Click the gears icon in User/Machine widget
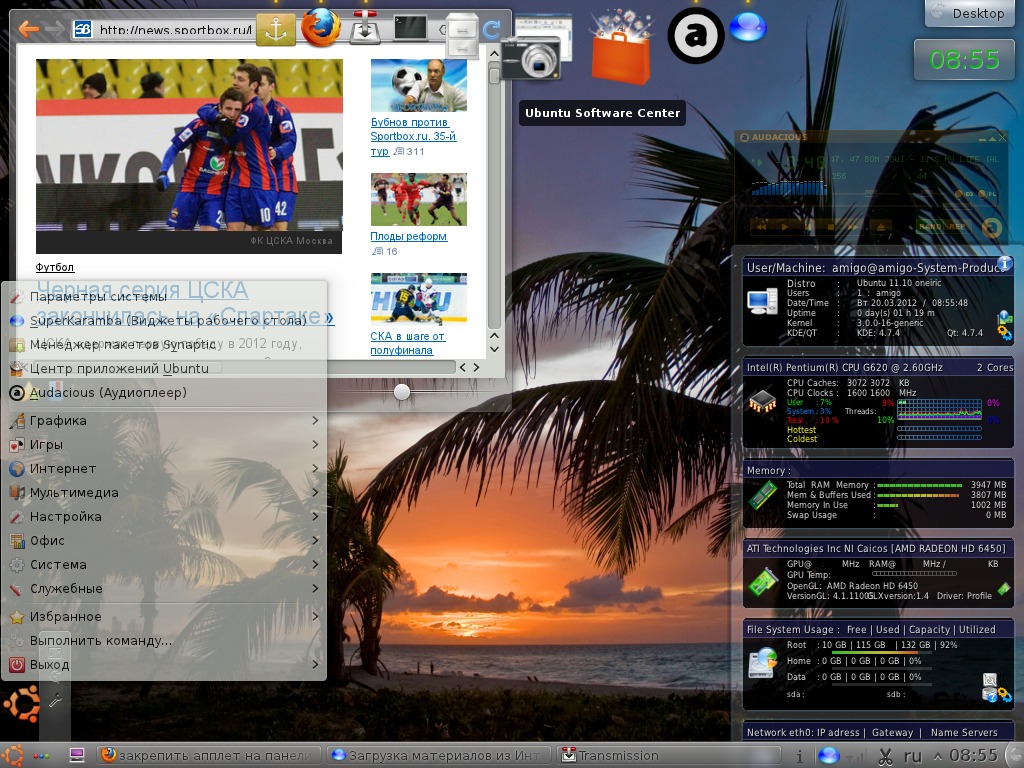The height and width of the screenshot is (768, 1024). (x=1004, y=332)
